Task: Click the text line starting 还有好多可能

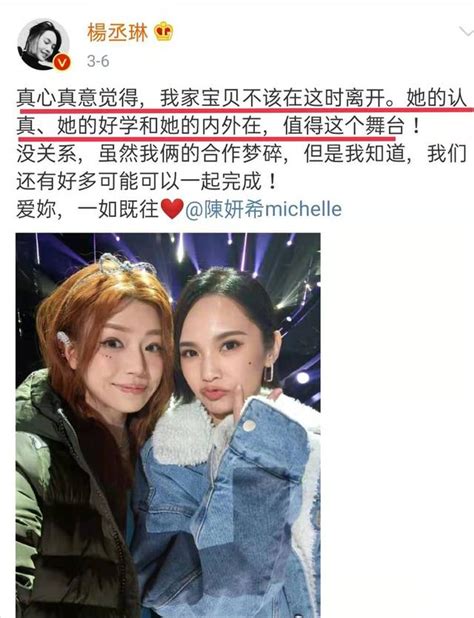Action: [146, 182]
